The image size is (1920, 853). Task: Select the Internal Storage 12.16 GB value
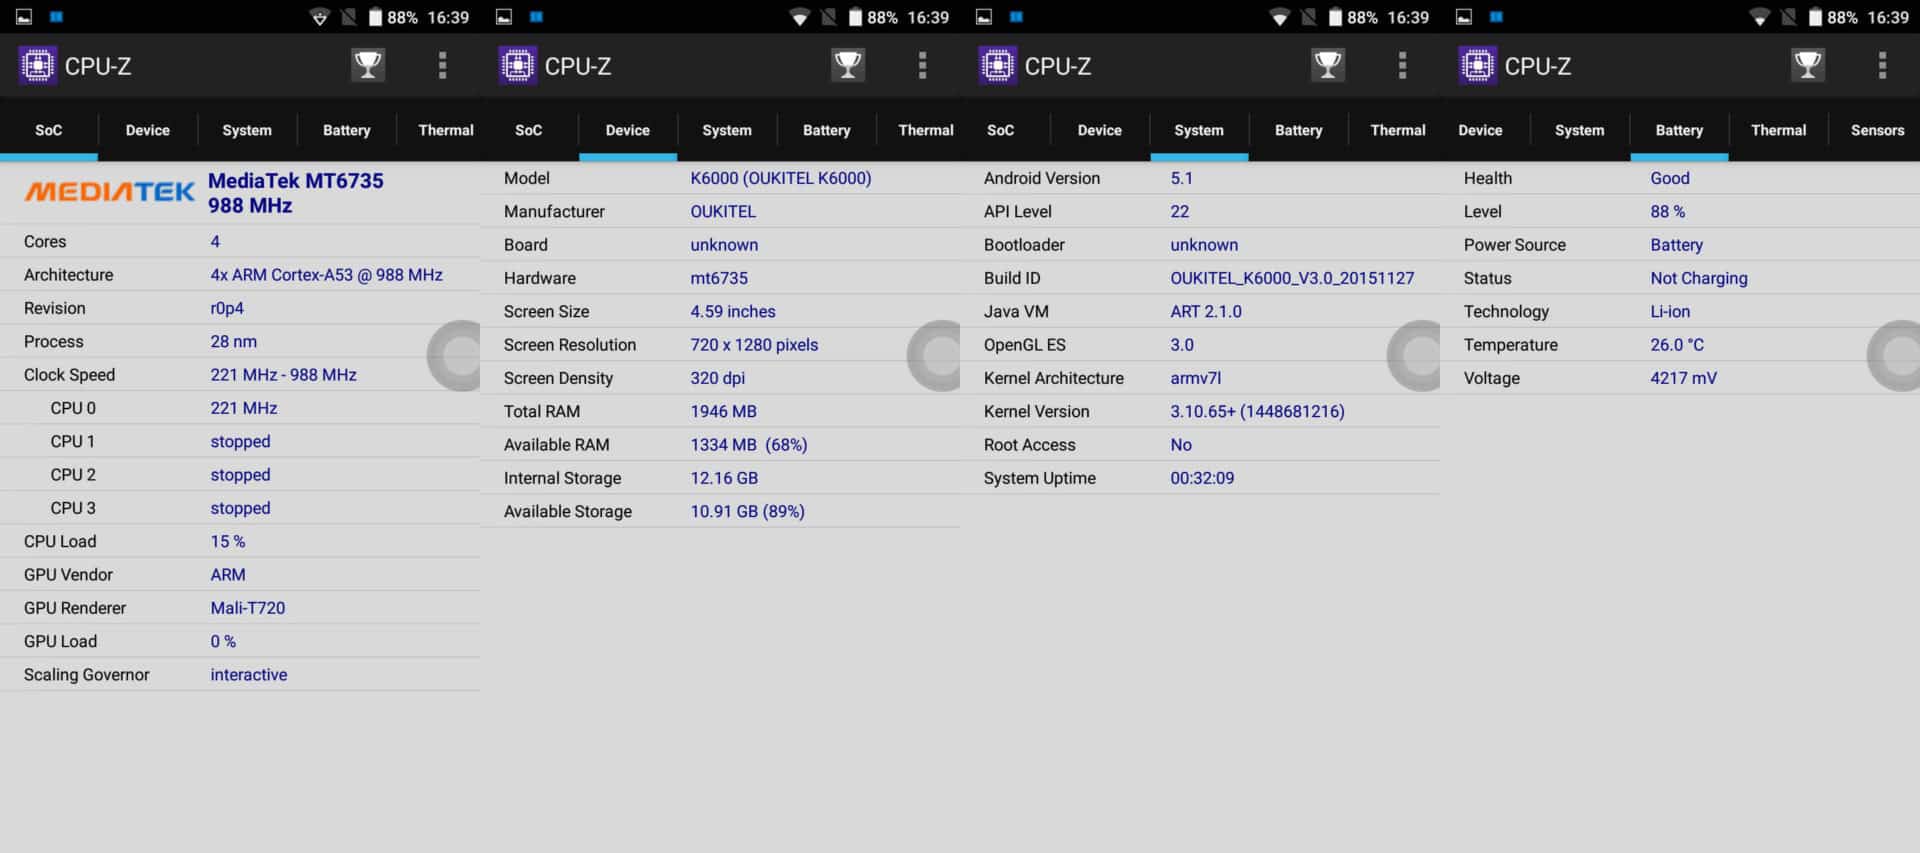pos(724,478)
